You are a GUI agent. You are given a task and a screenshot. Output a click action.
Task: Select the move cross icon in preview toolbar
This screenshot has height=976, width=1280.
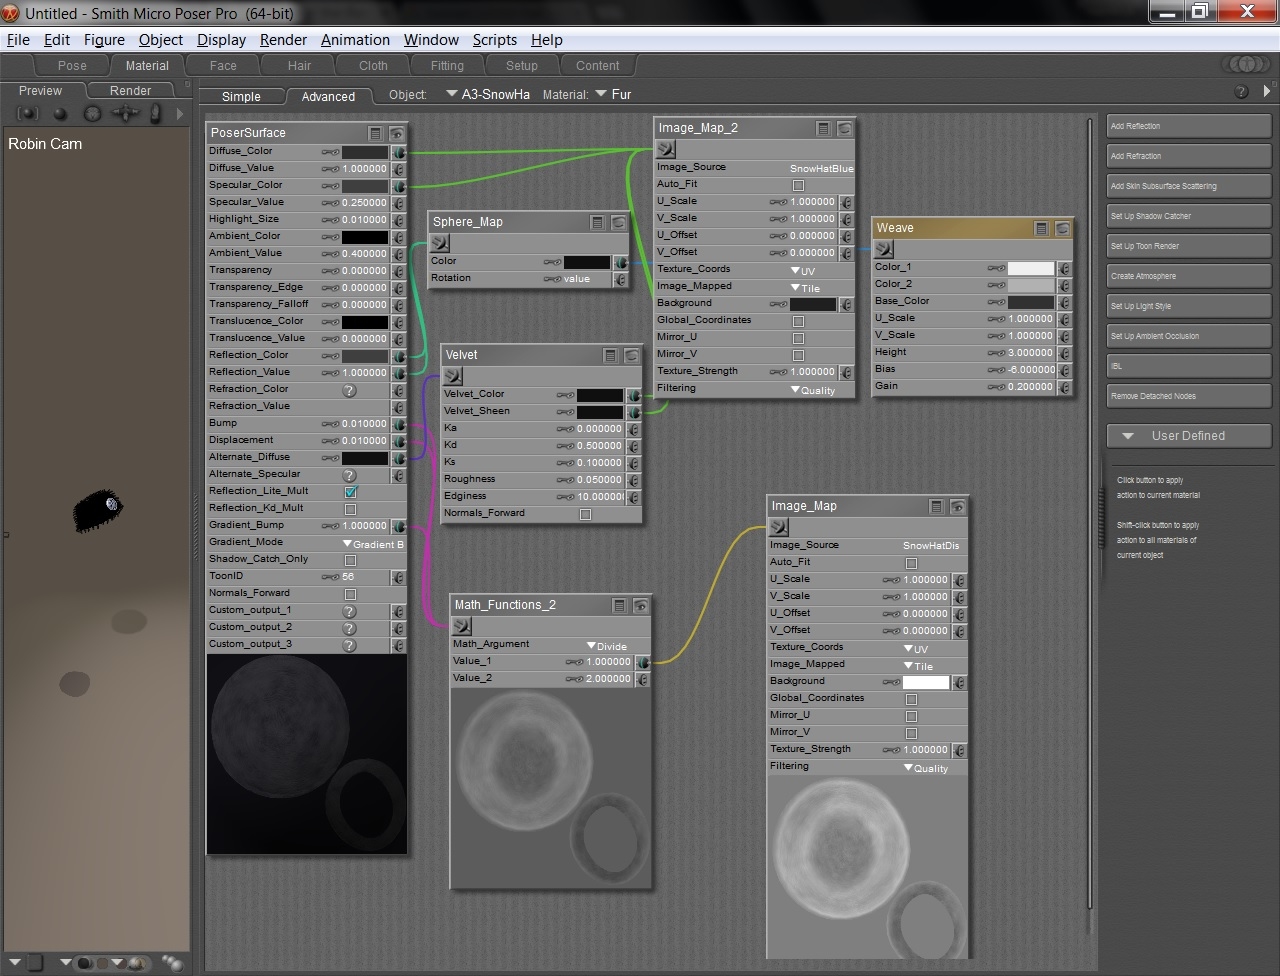(125, 113)
